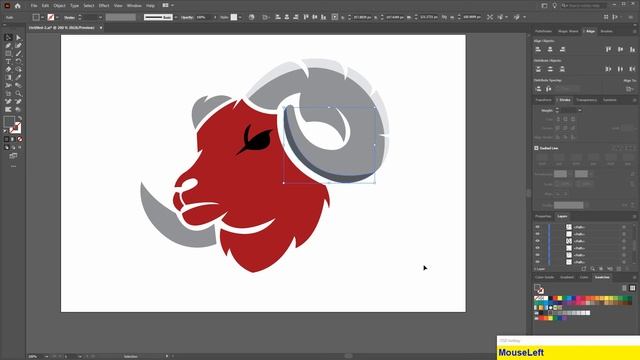Open the Graphic Style dropdown arrow
This screenshot has height=360, width=640.
click(x=240, y=17)
